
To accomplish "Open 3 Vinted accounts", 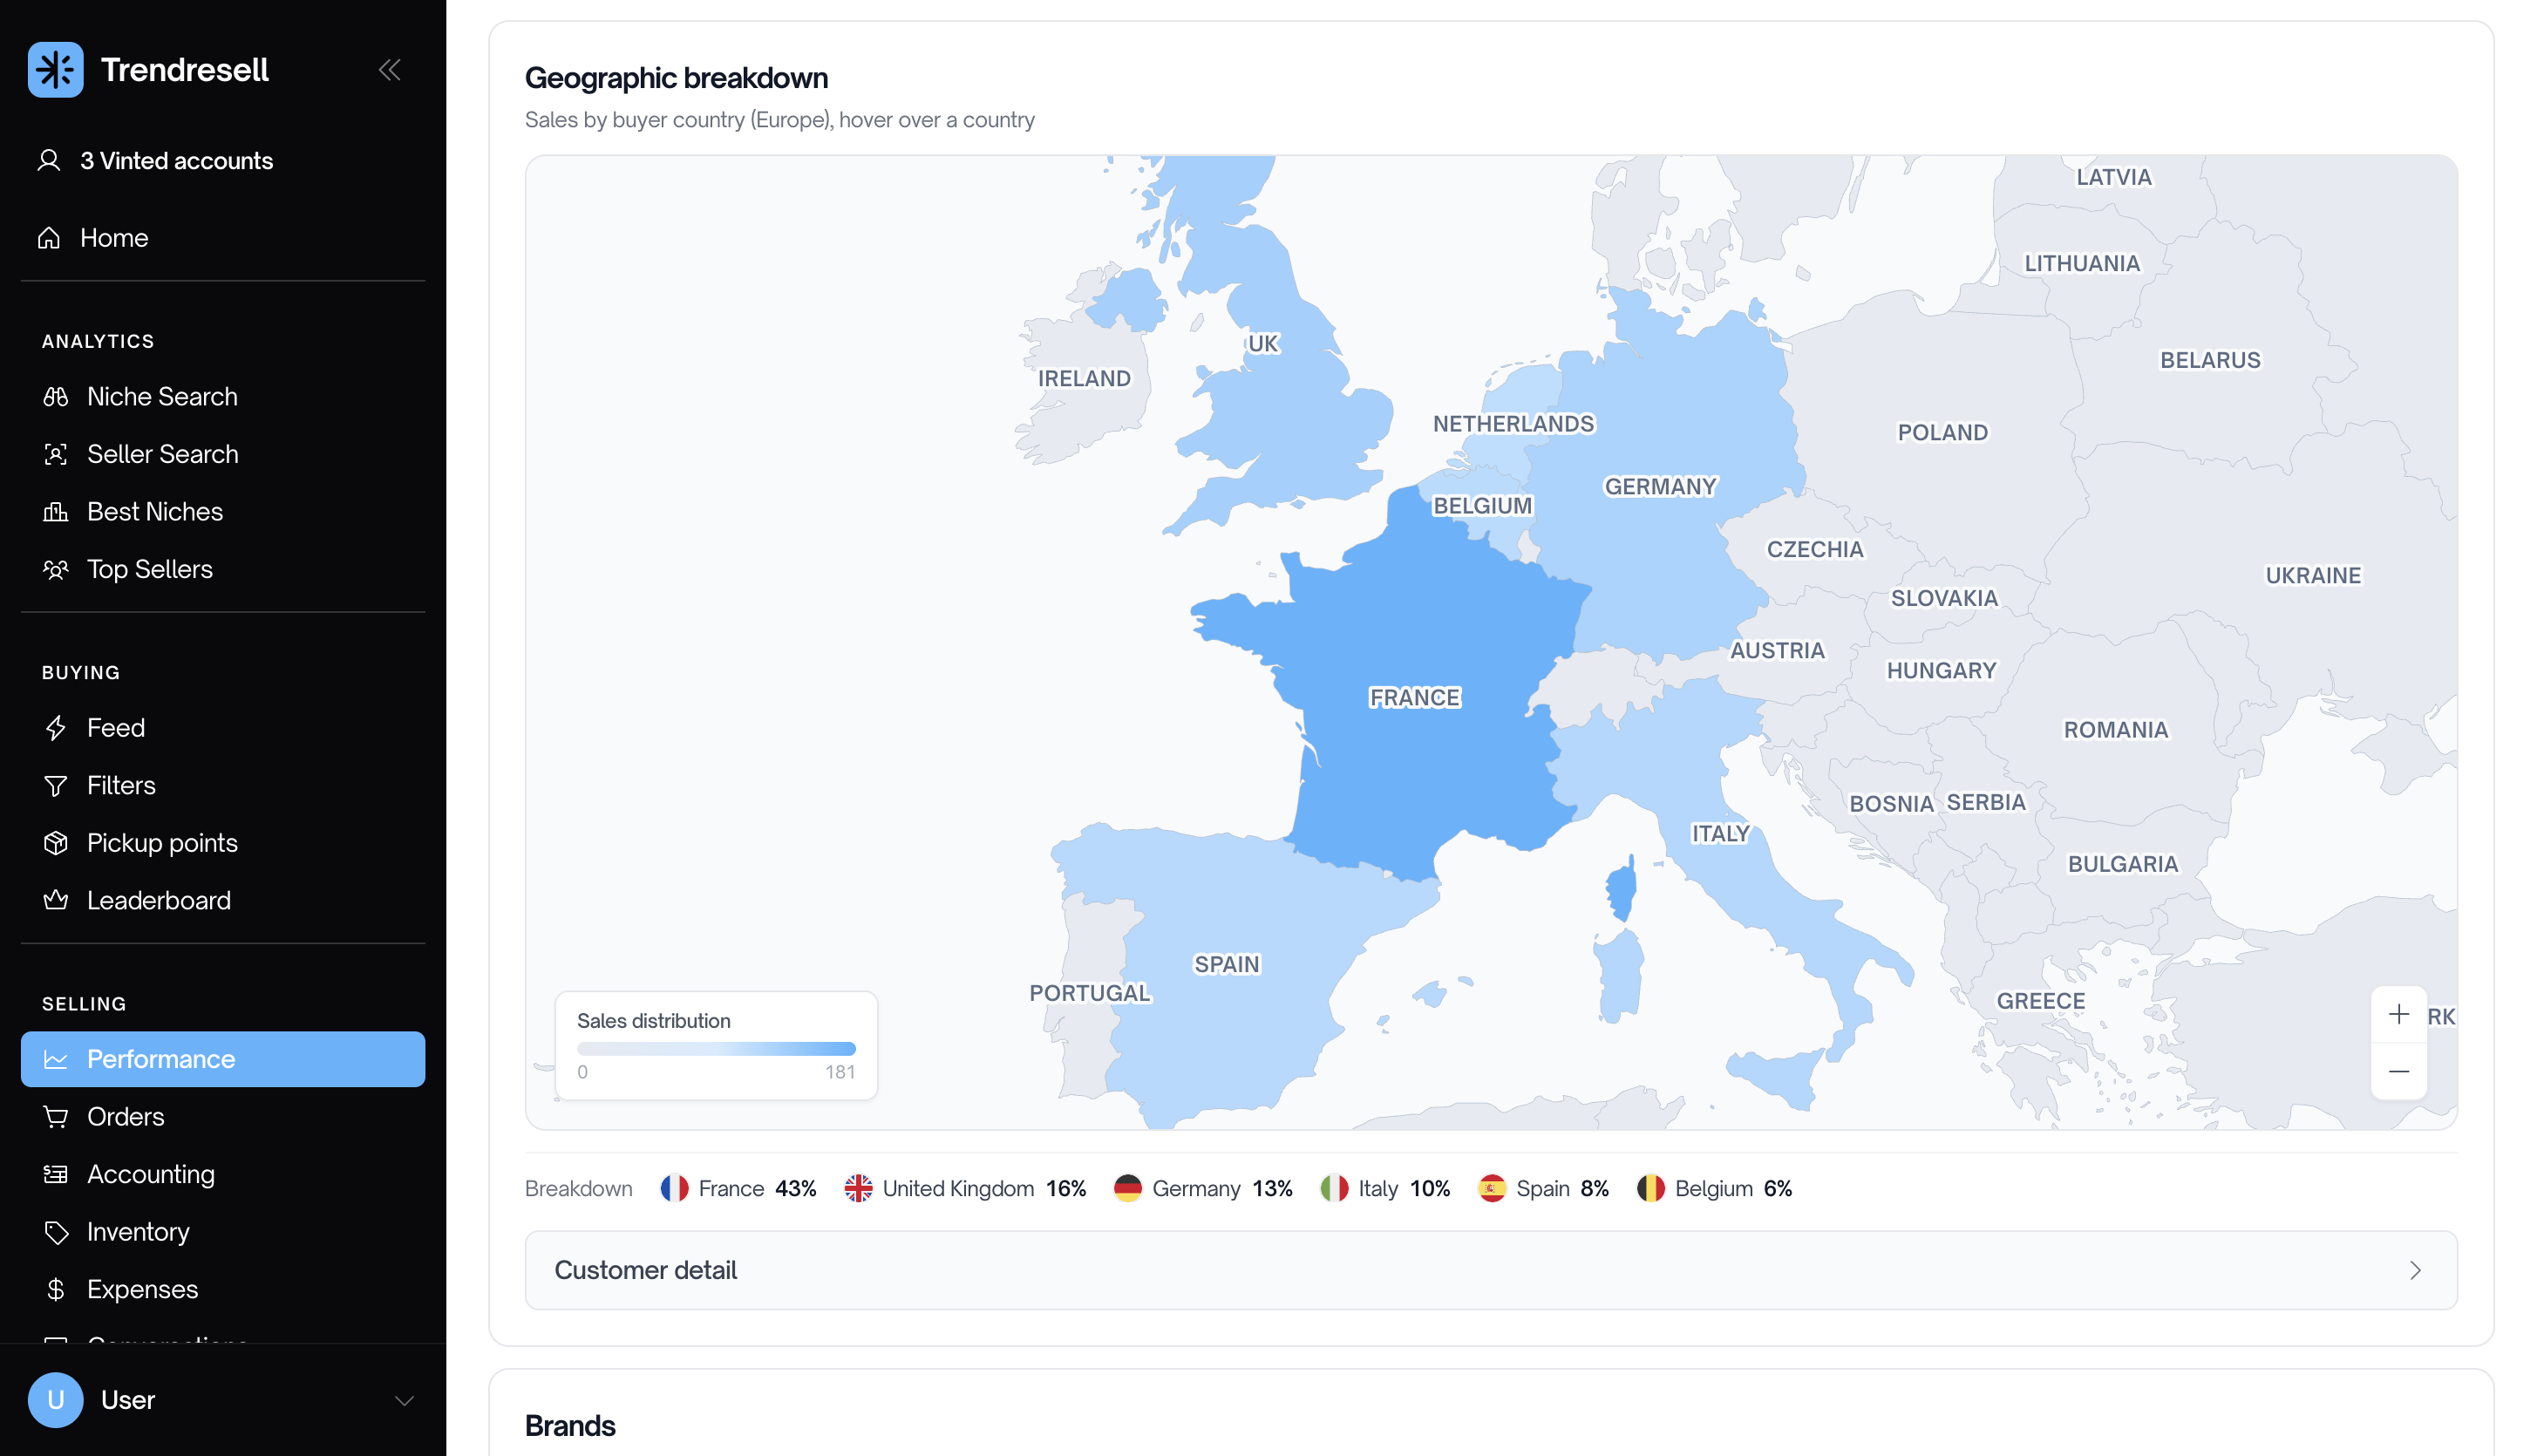I will pyautogui.click(x=223, y=161).
